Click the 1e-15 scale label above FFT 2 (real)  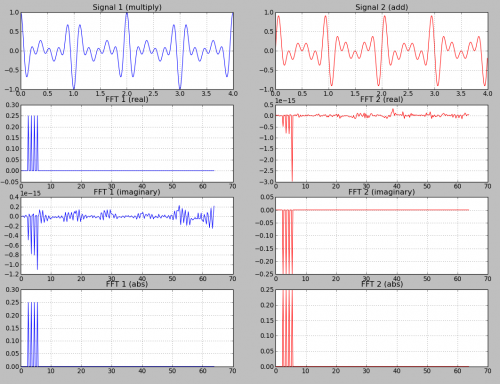pos(285,101)
